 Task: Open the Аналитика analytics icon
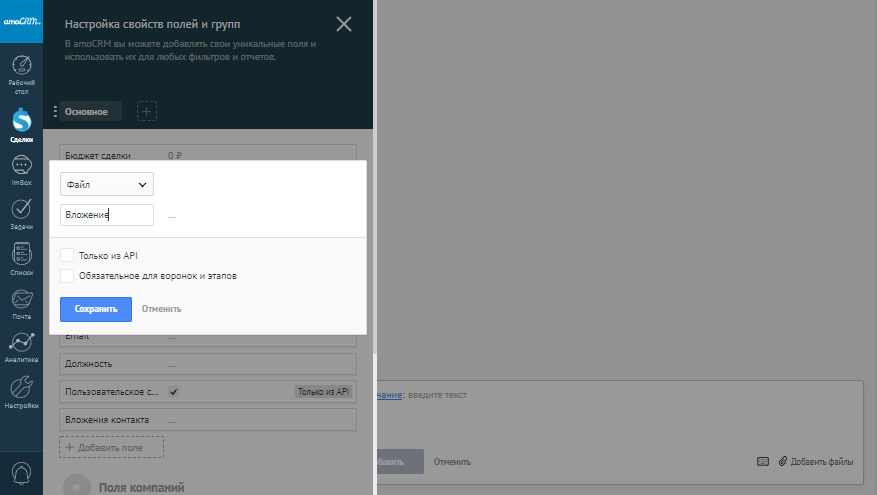(21, 343)
